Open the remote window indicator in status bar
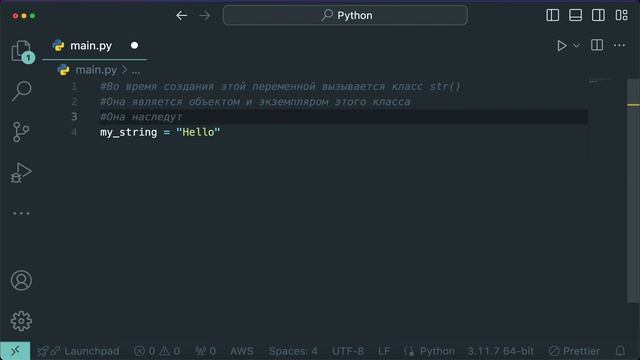 click(x=15, y=351)
